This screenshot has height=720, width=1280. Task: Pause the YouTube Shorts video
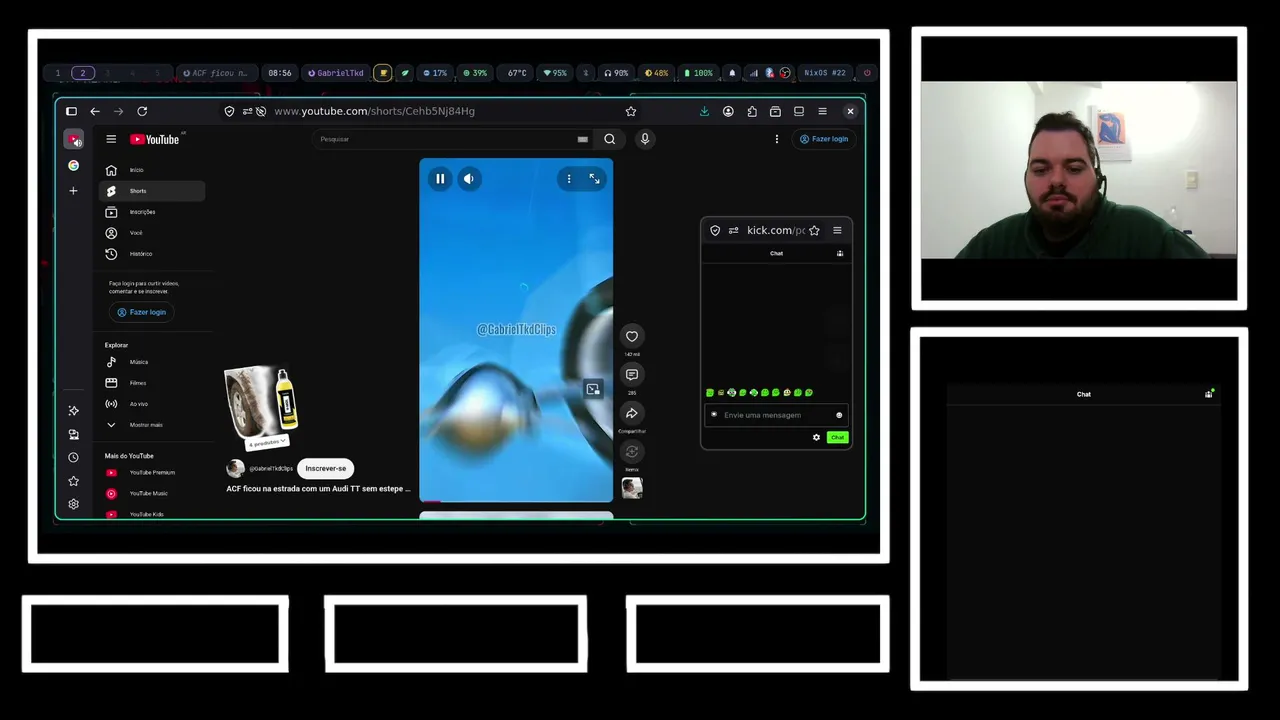440,179
